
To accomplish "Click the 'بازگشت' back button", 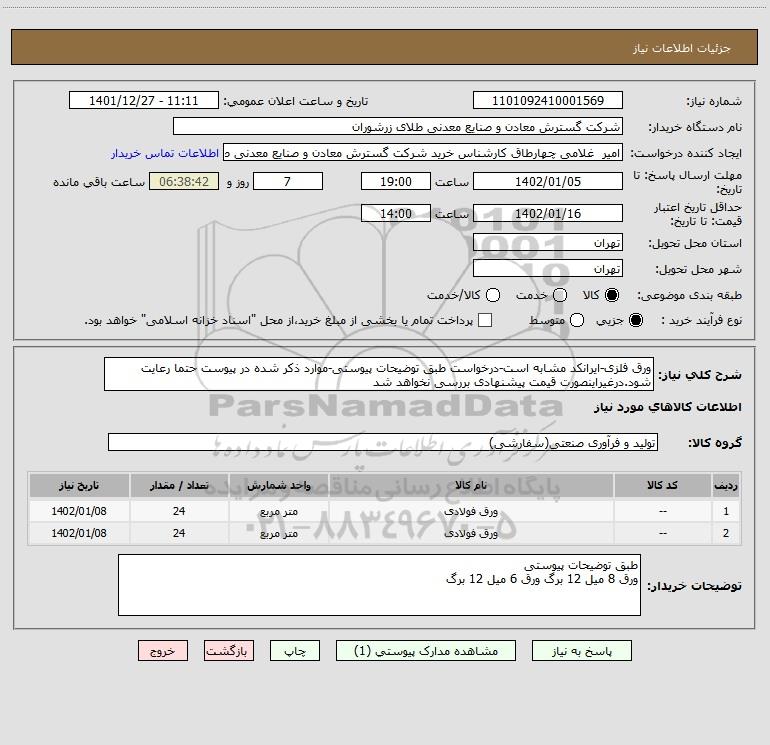I will click(226, 650).
